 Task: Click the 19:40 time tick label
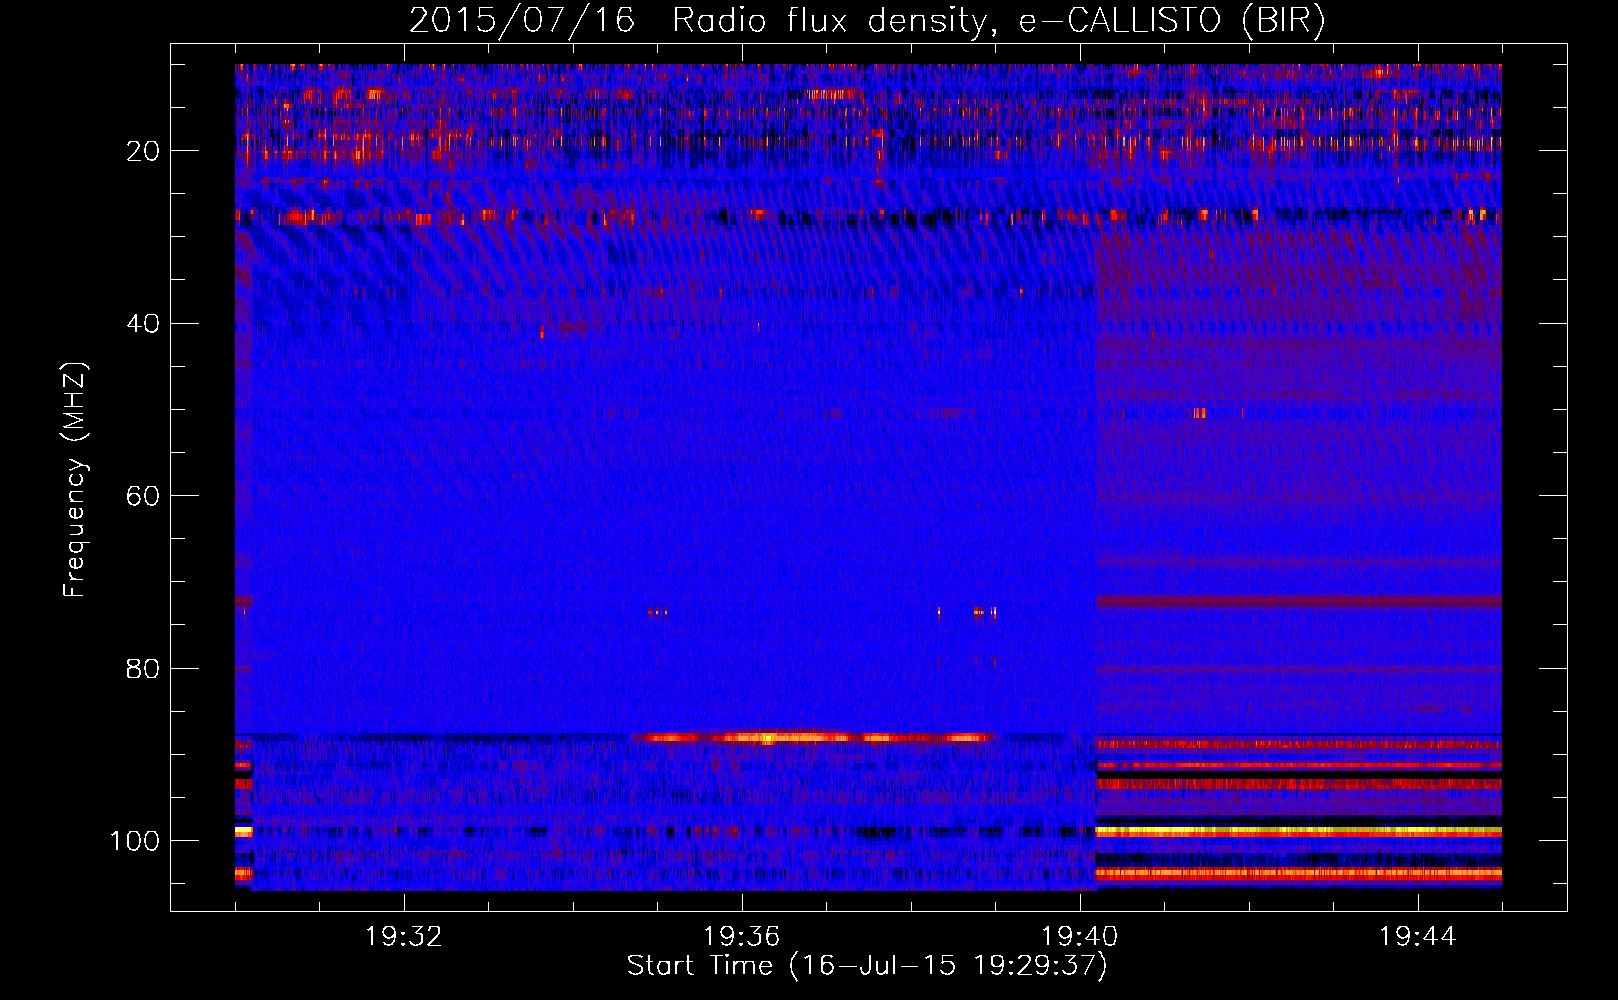point(1080,937)
